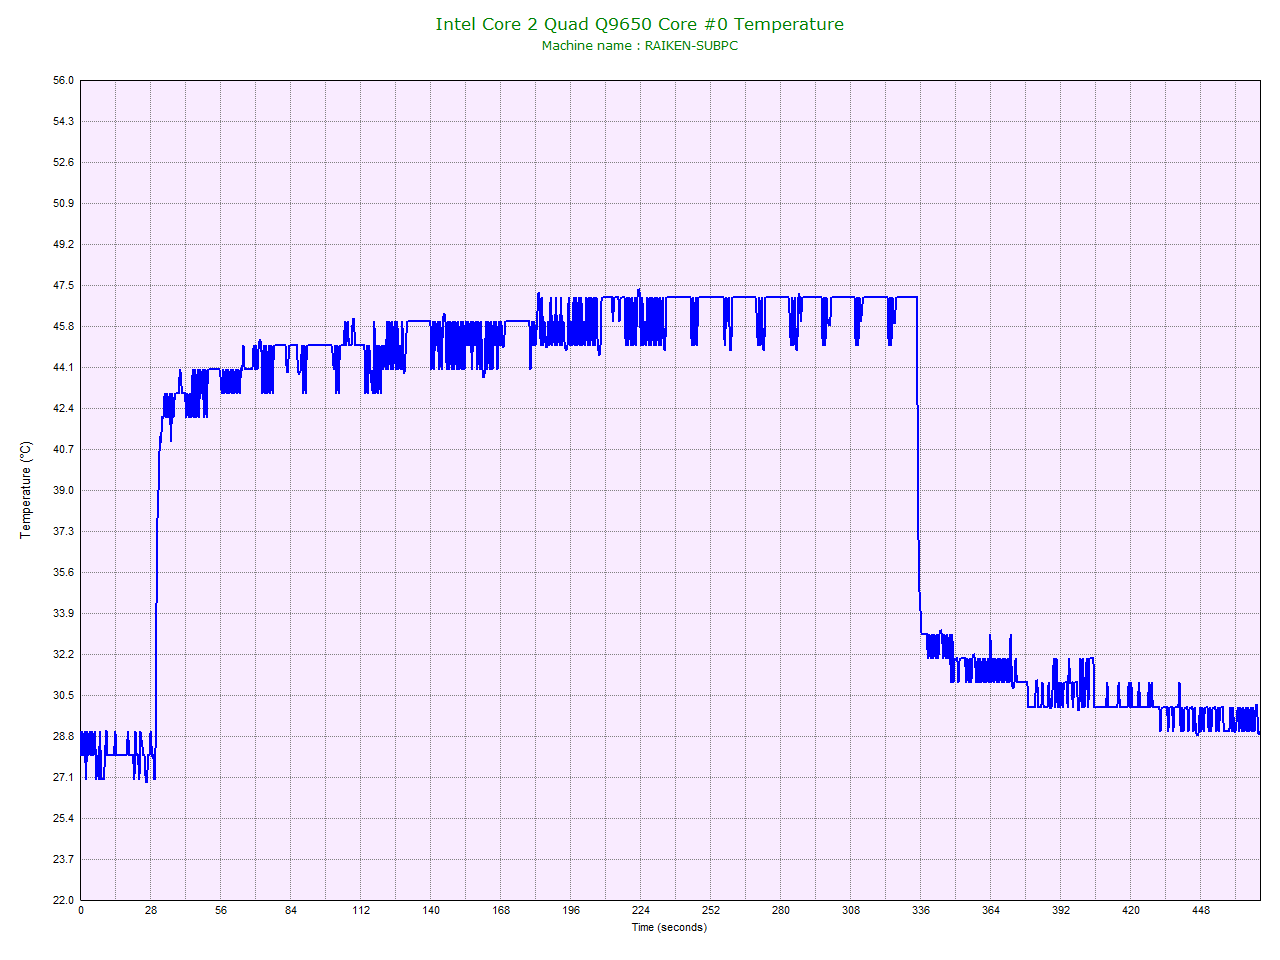
Task: Click the 47.5 temperature axis value
Action: pos(63,285)
